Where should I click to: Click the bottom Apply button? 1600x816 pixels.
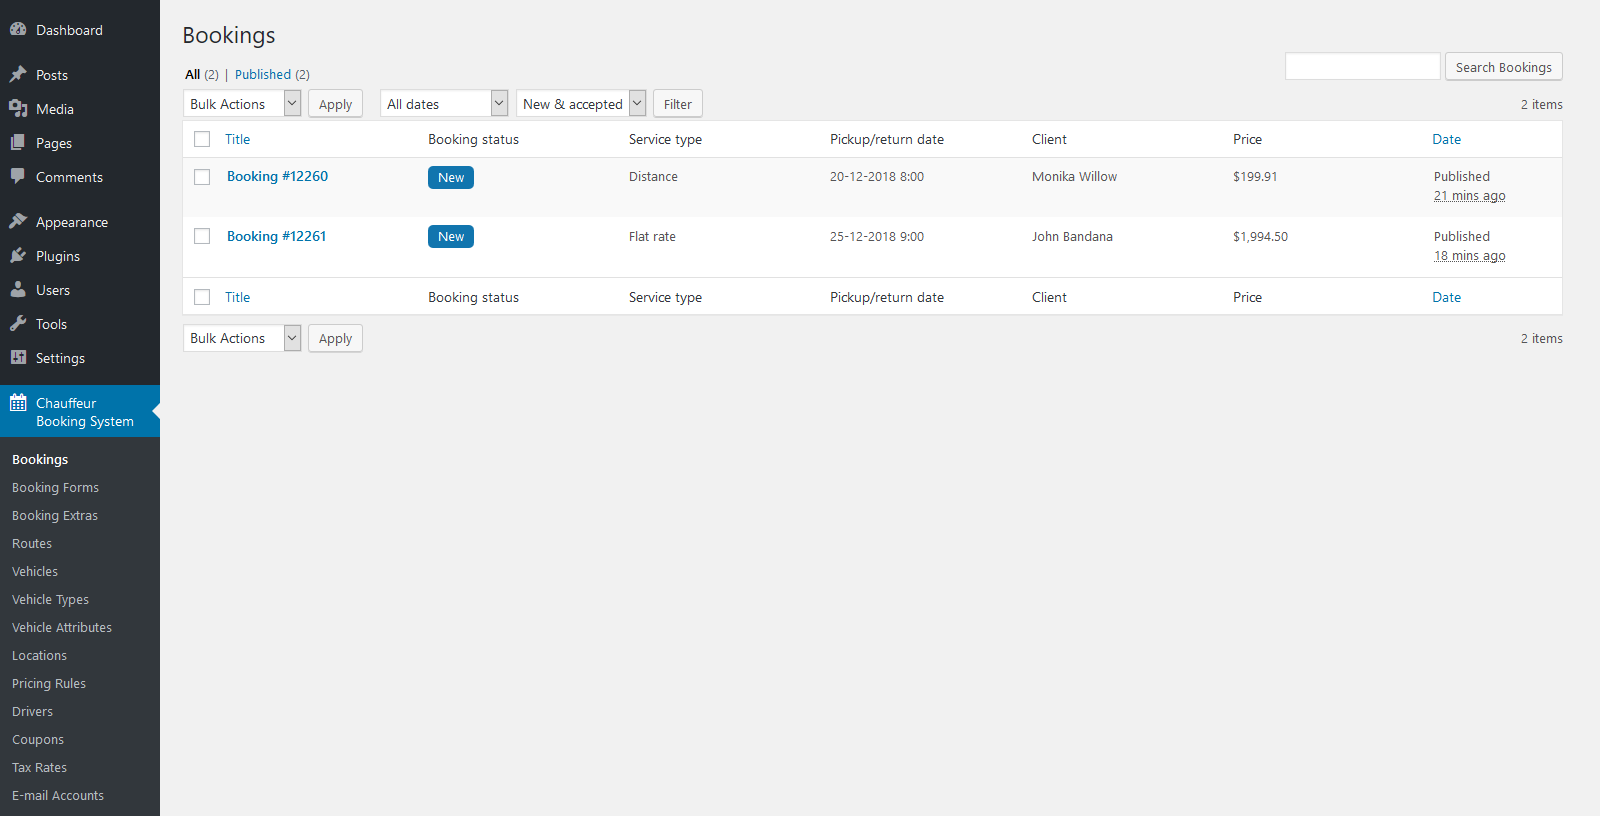[x=335, y=338]
